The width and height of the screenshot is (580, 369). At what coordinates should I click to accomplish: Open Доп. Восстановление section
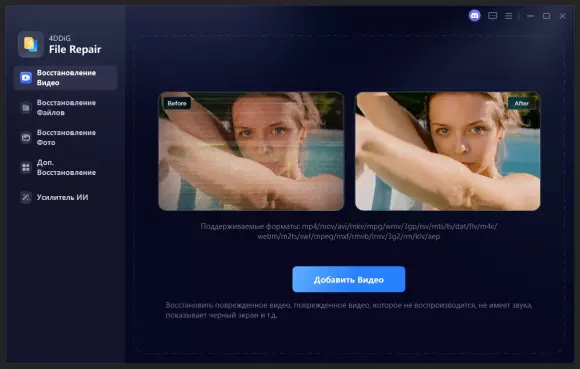(x=65, y=167)
